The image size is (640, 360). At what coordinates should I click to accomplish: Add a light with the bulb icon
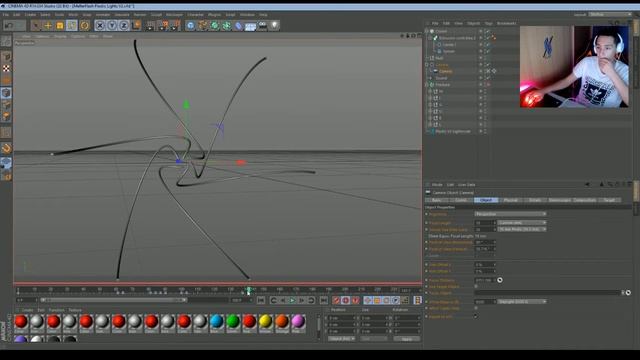click(274, 26)
